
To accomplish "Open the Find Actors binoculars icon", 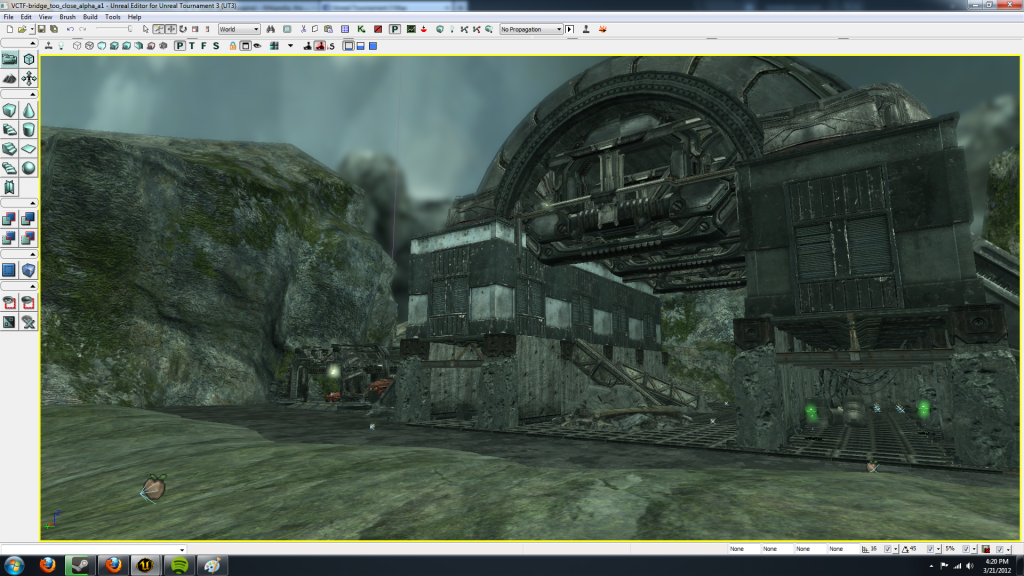I will [x=270, y=29].
